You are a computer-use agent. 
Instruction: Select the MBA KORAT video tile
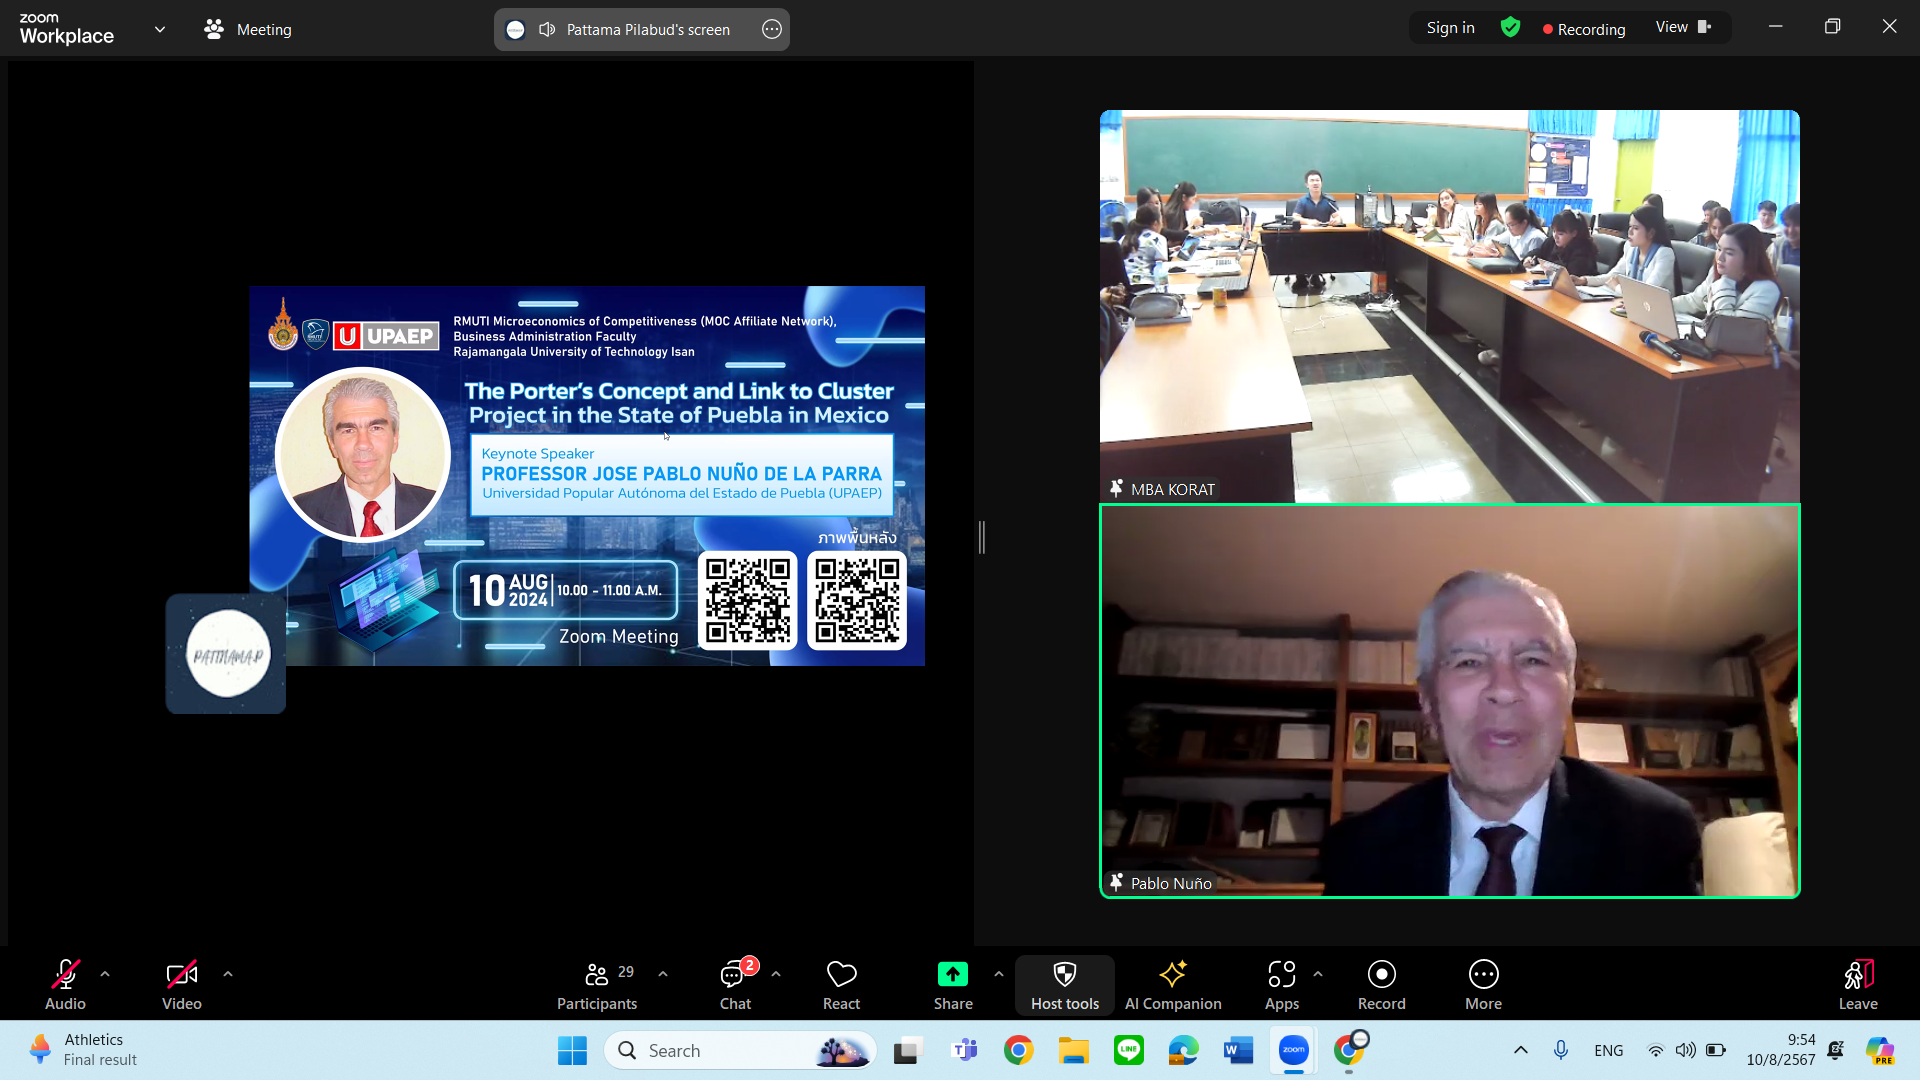pos(1449,306)
